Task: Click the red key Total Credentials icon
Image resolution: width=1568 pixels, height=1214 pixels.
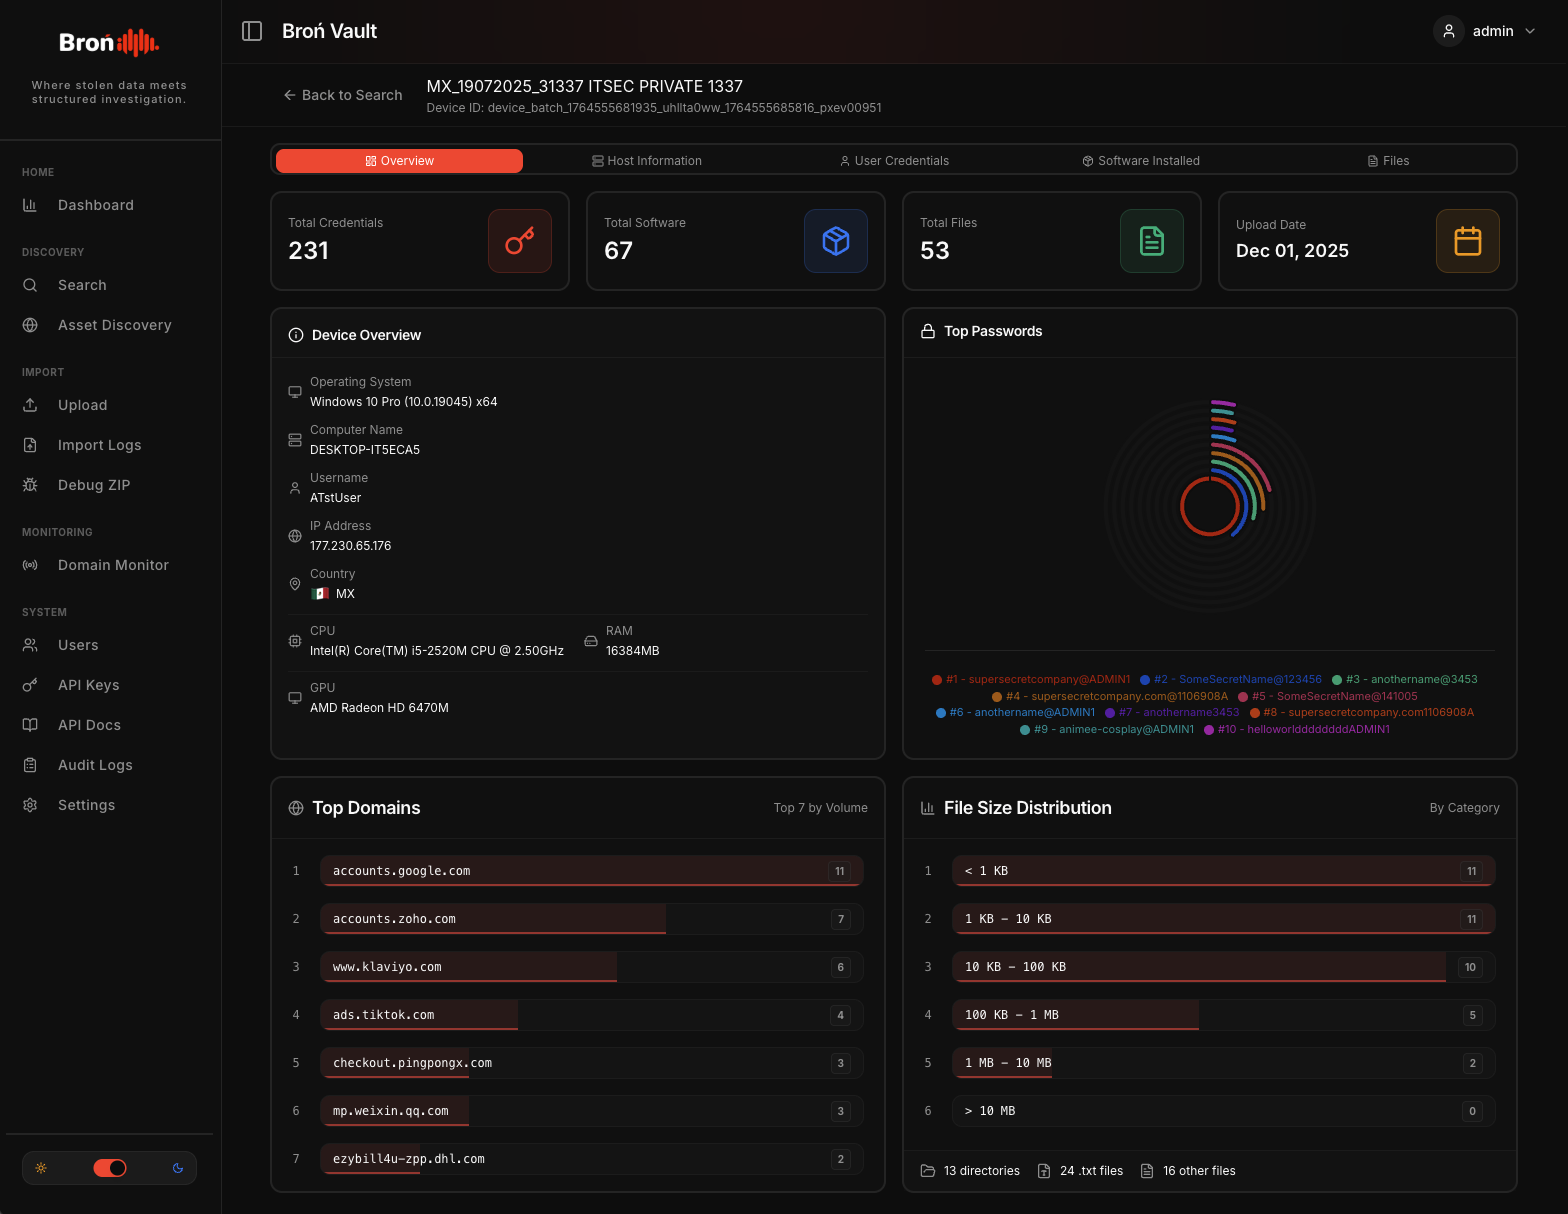Action: click(520, 241)
